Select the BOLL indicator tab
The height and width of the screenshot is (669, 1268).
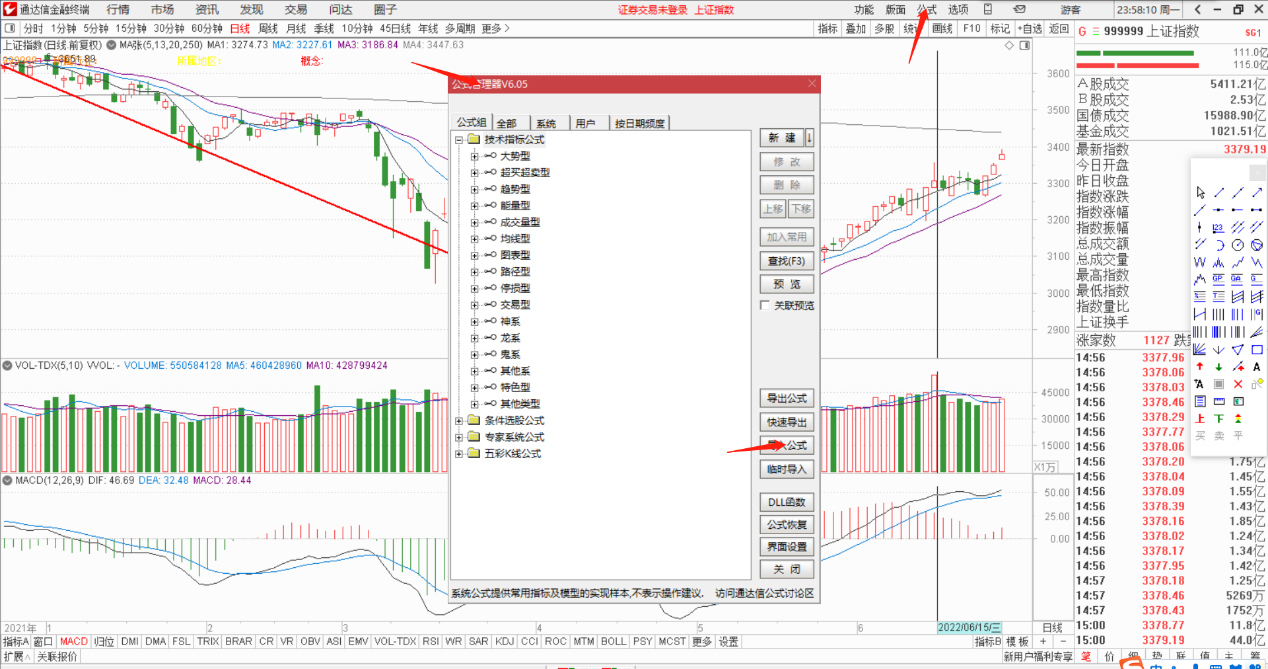[x=613, y=641]
